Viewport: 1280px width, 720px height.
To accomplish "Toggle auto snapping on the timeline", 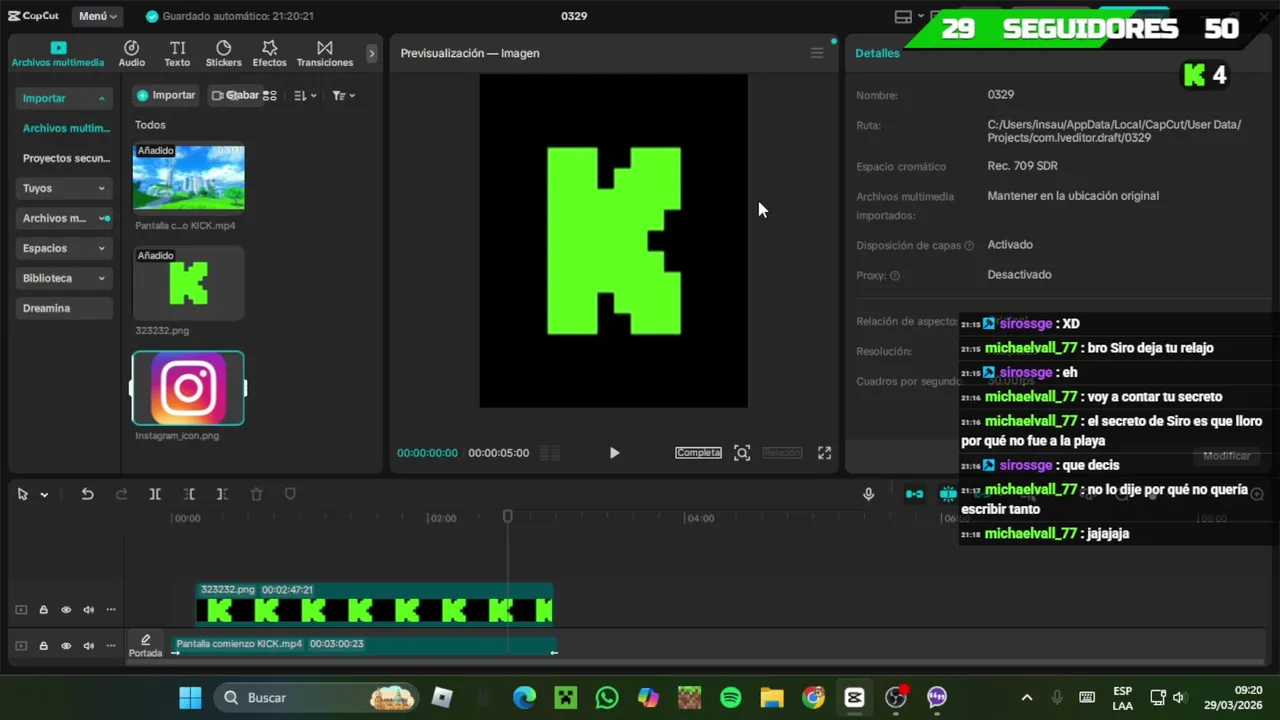I will pyautogui.click(x=947, y=494).
